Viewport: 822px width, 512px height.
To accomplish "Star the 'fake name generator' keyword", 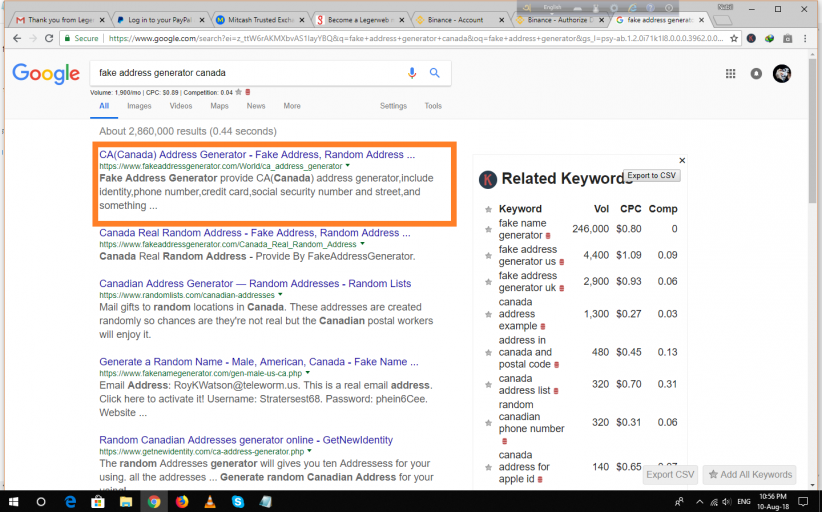I will click(488, 229).
